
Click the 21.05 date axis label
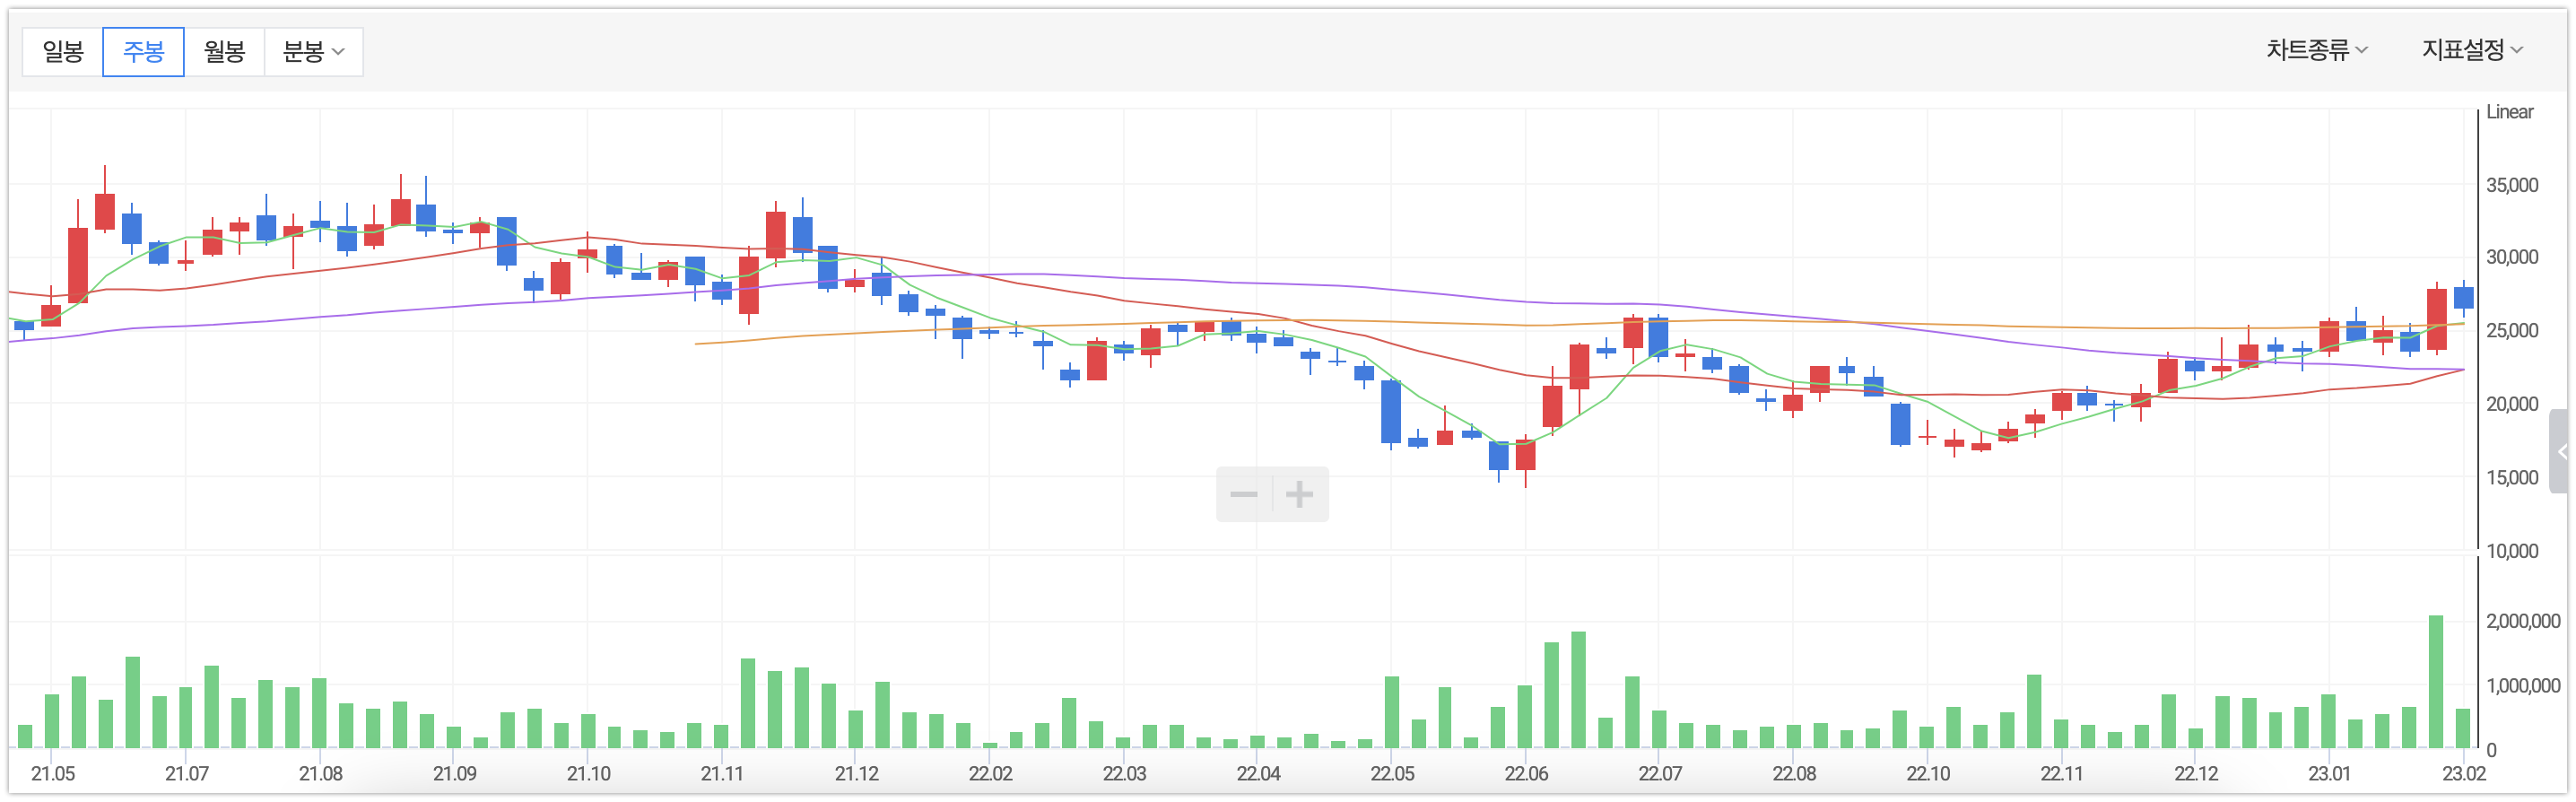point(53,774)
